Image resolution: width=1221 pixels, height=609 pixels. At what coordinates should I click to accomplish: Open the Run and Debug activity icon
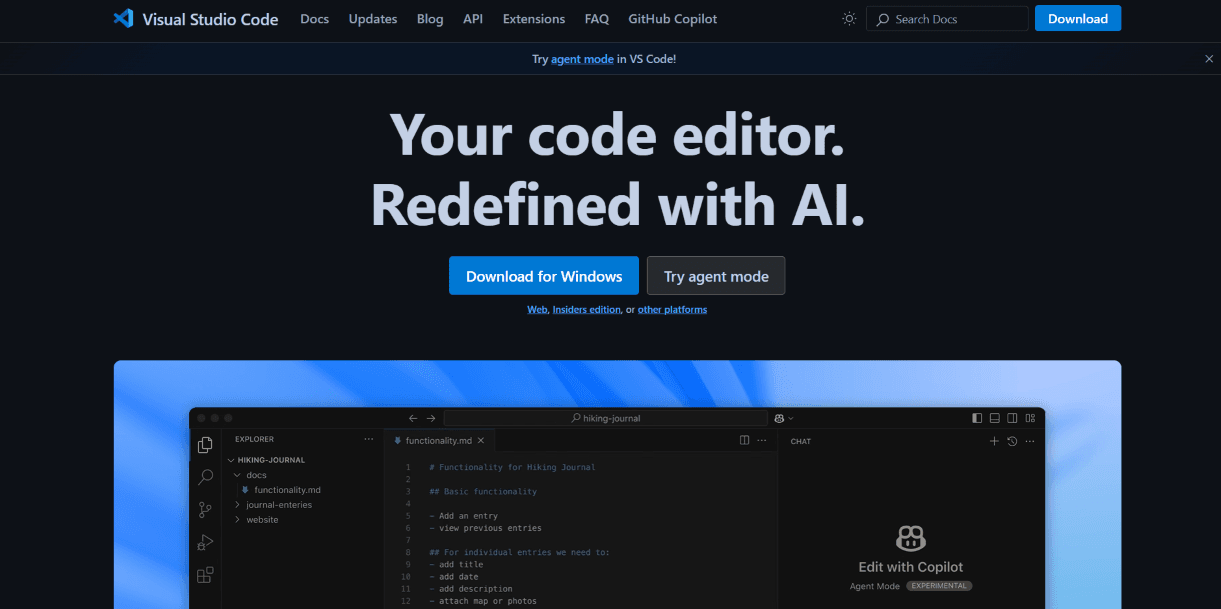pos(205,542)
